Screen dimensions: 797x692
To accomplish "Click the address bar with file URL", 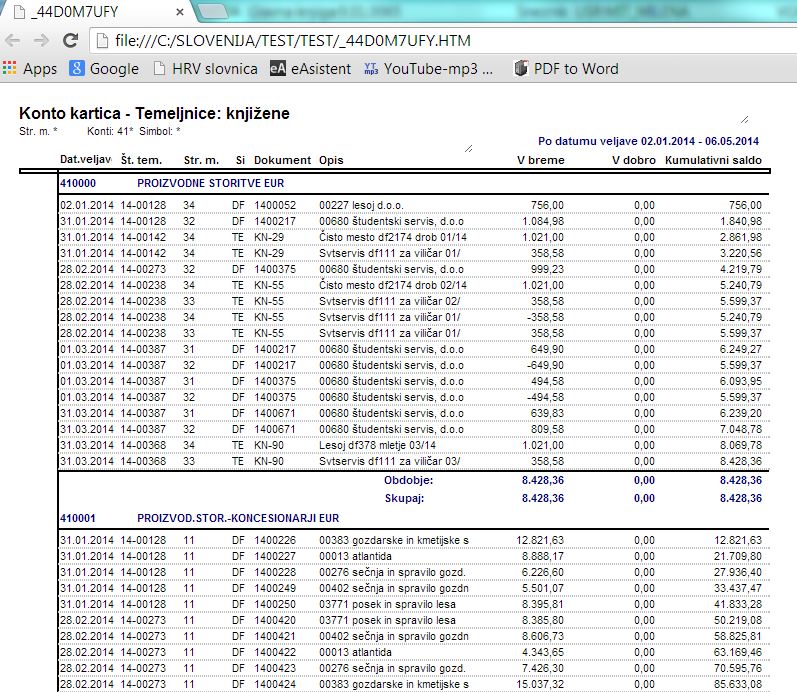I will 442,40.
